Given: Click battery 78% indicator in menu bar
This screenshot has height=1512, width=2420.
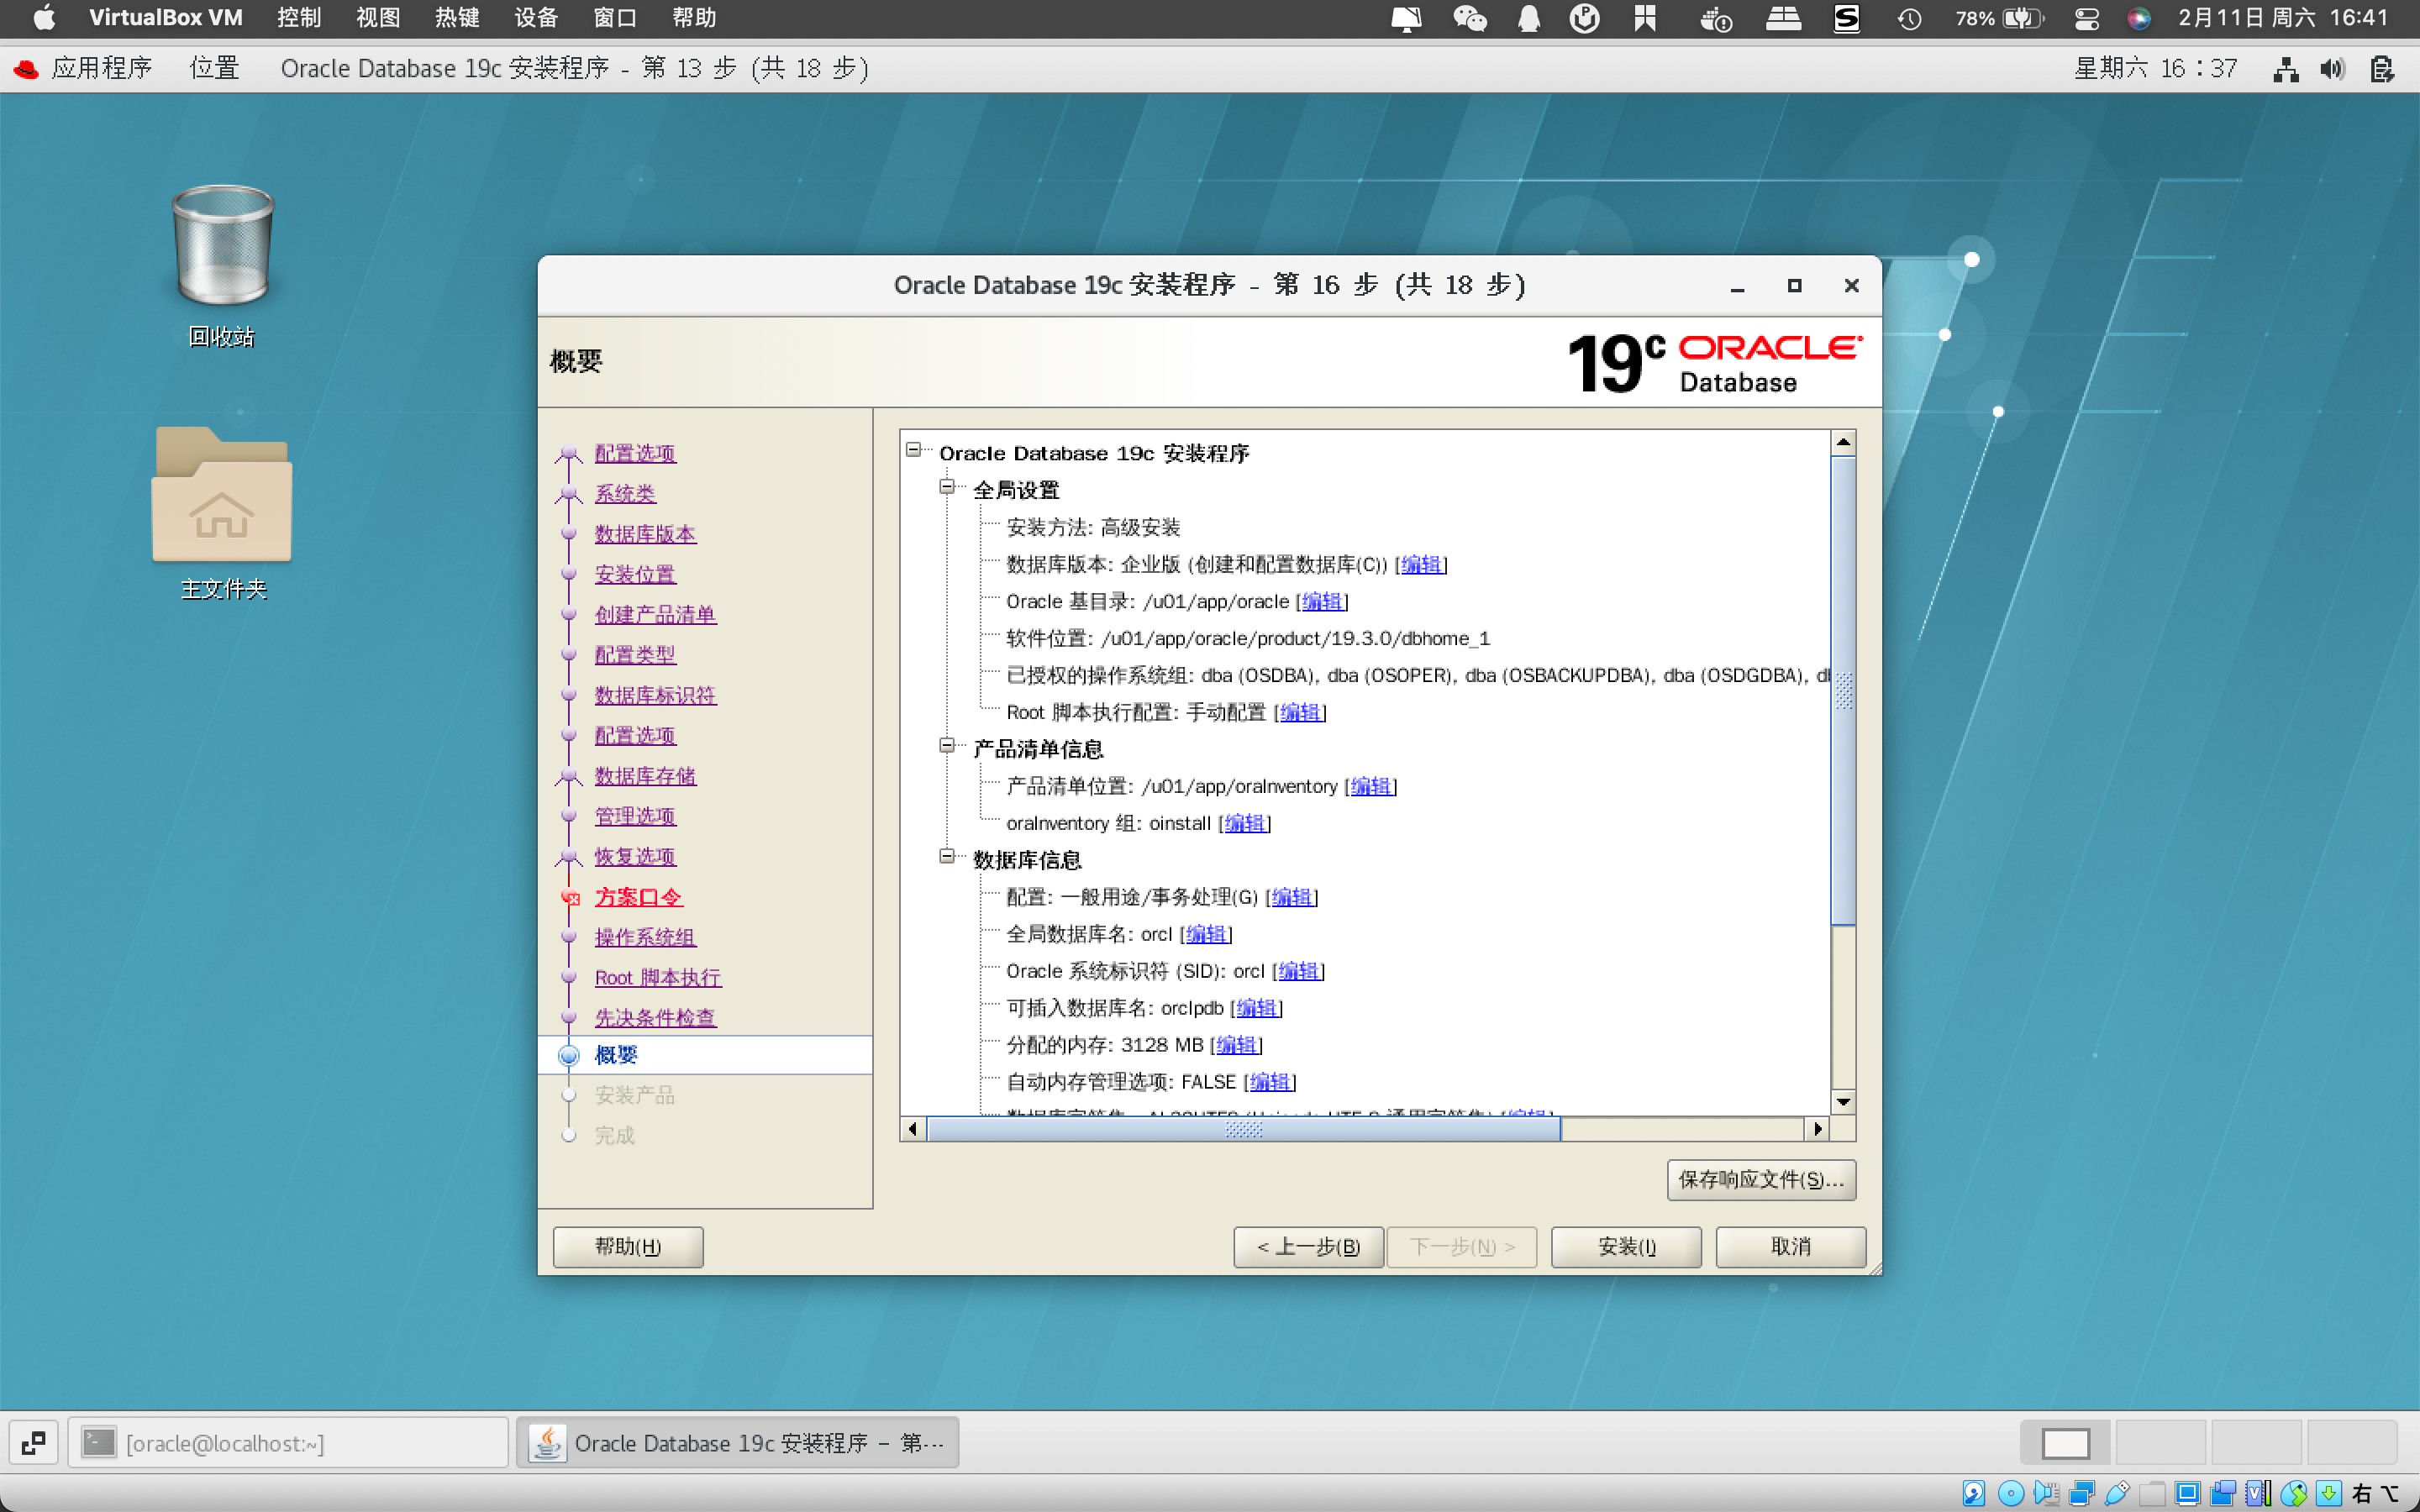Looking at the screenshot, I should tap(1999, 18).
